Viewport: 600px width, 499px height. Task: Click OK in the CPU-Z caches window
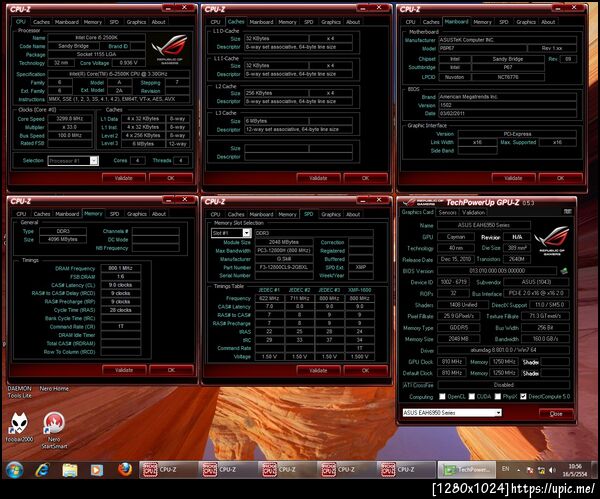(x=365, y=178)
